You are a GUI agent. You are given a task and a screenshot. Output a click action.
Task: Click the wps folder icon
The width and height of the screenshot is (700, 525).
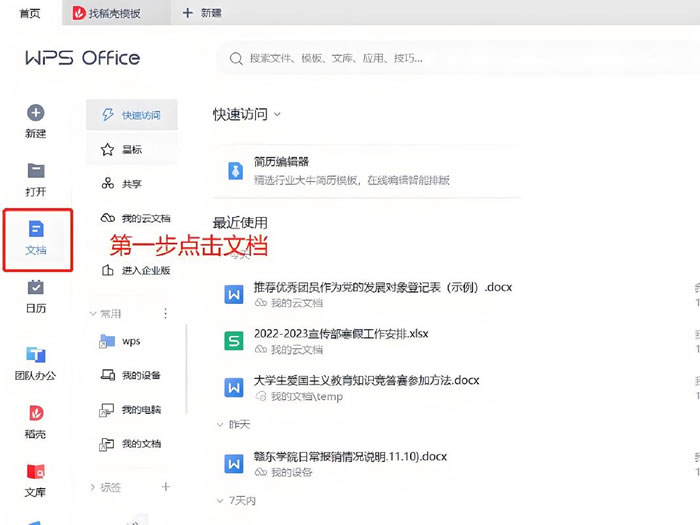pos(107,342)
